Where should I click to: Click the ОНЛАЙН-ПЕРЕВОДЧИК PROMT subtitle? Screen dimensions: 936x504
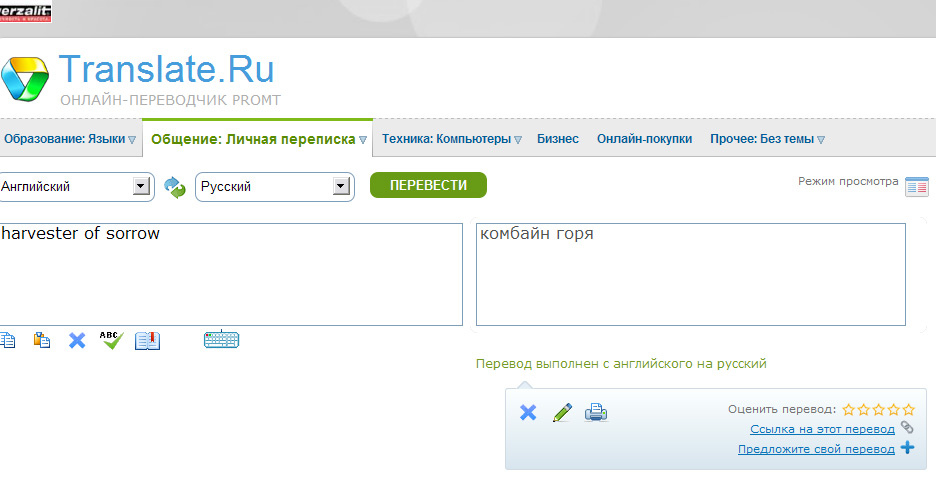[x=170, y=100]
